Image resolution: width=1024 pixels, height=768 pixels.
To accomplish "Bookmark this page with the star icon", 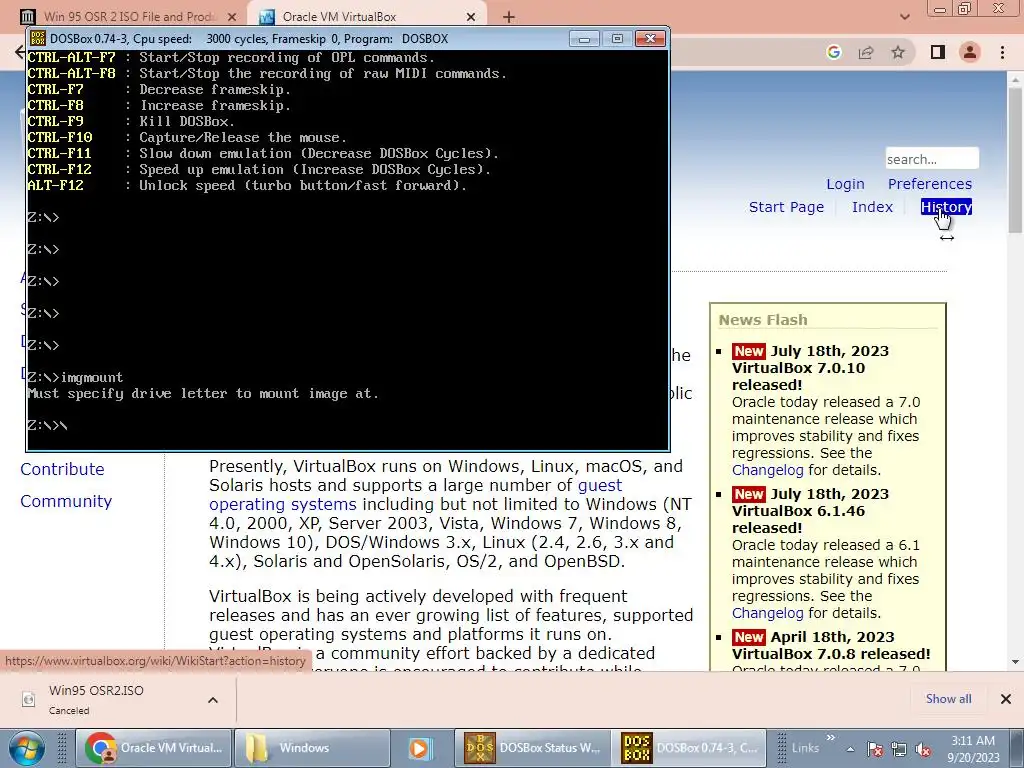I will click(898, 52).
